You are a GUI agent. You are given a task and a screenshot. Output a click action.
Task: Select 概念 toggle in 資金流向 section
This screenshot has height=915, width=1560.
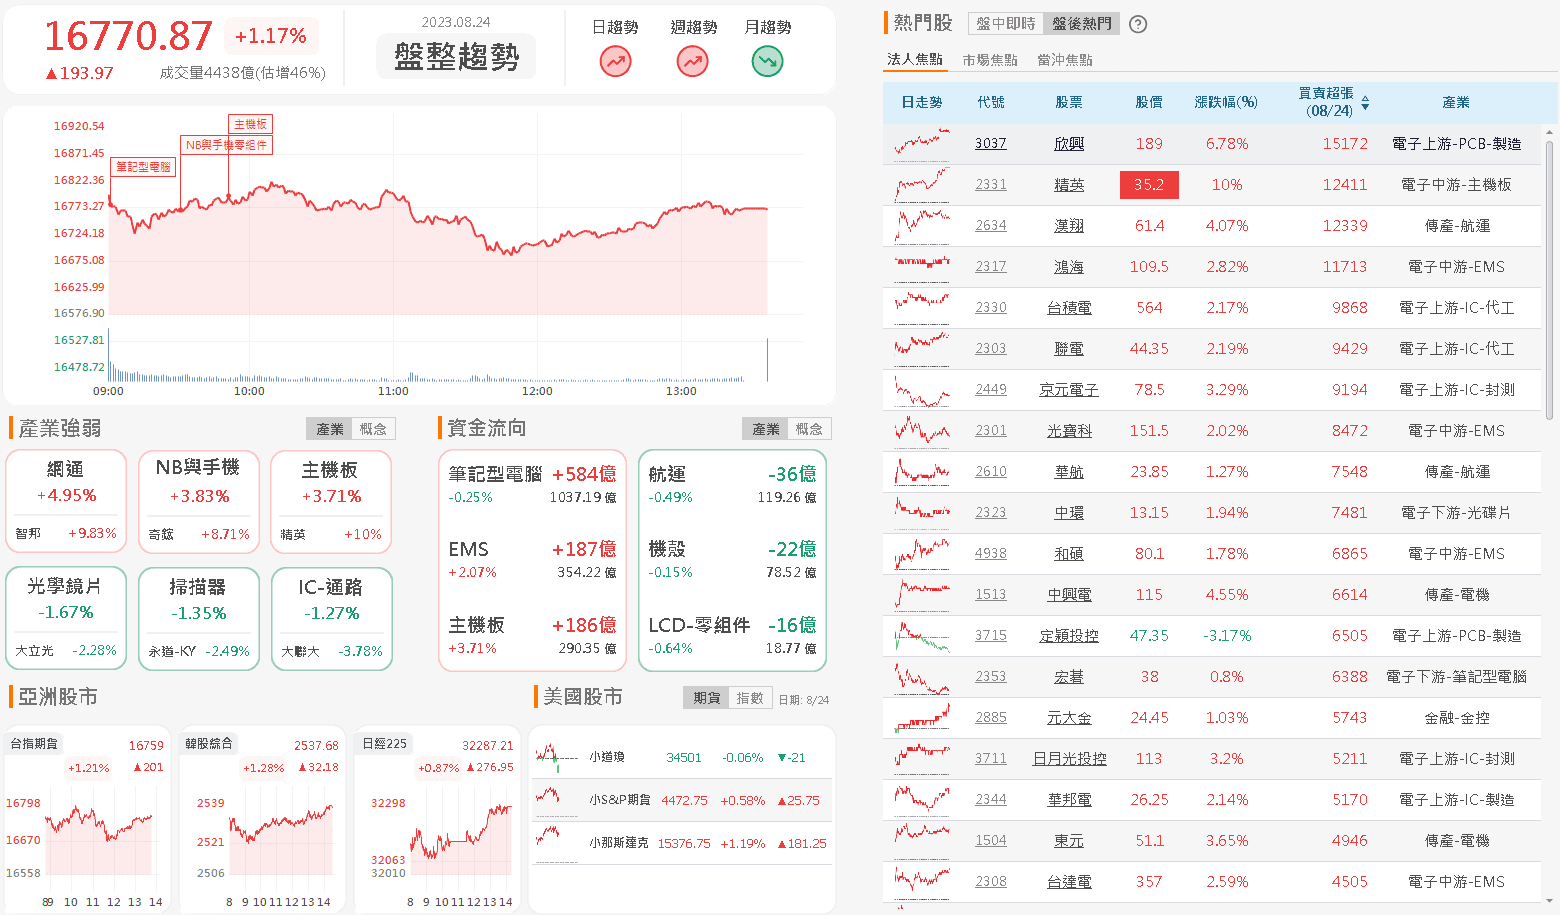click(809, 429)
